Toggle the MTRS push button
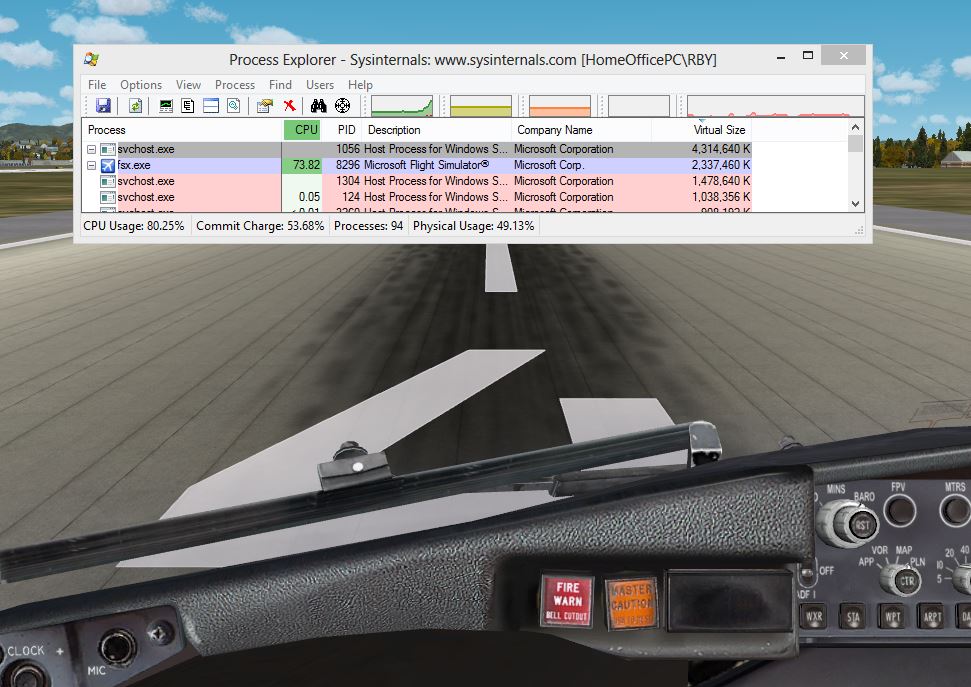Screen dimensions: 971x687 (955, 512)
